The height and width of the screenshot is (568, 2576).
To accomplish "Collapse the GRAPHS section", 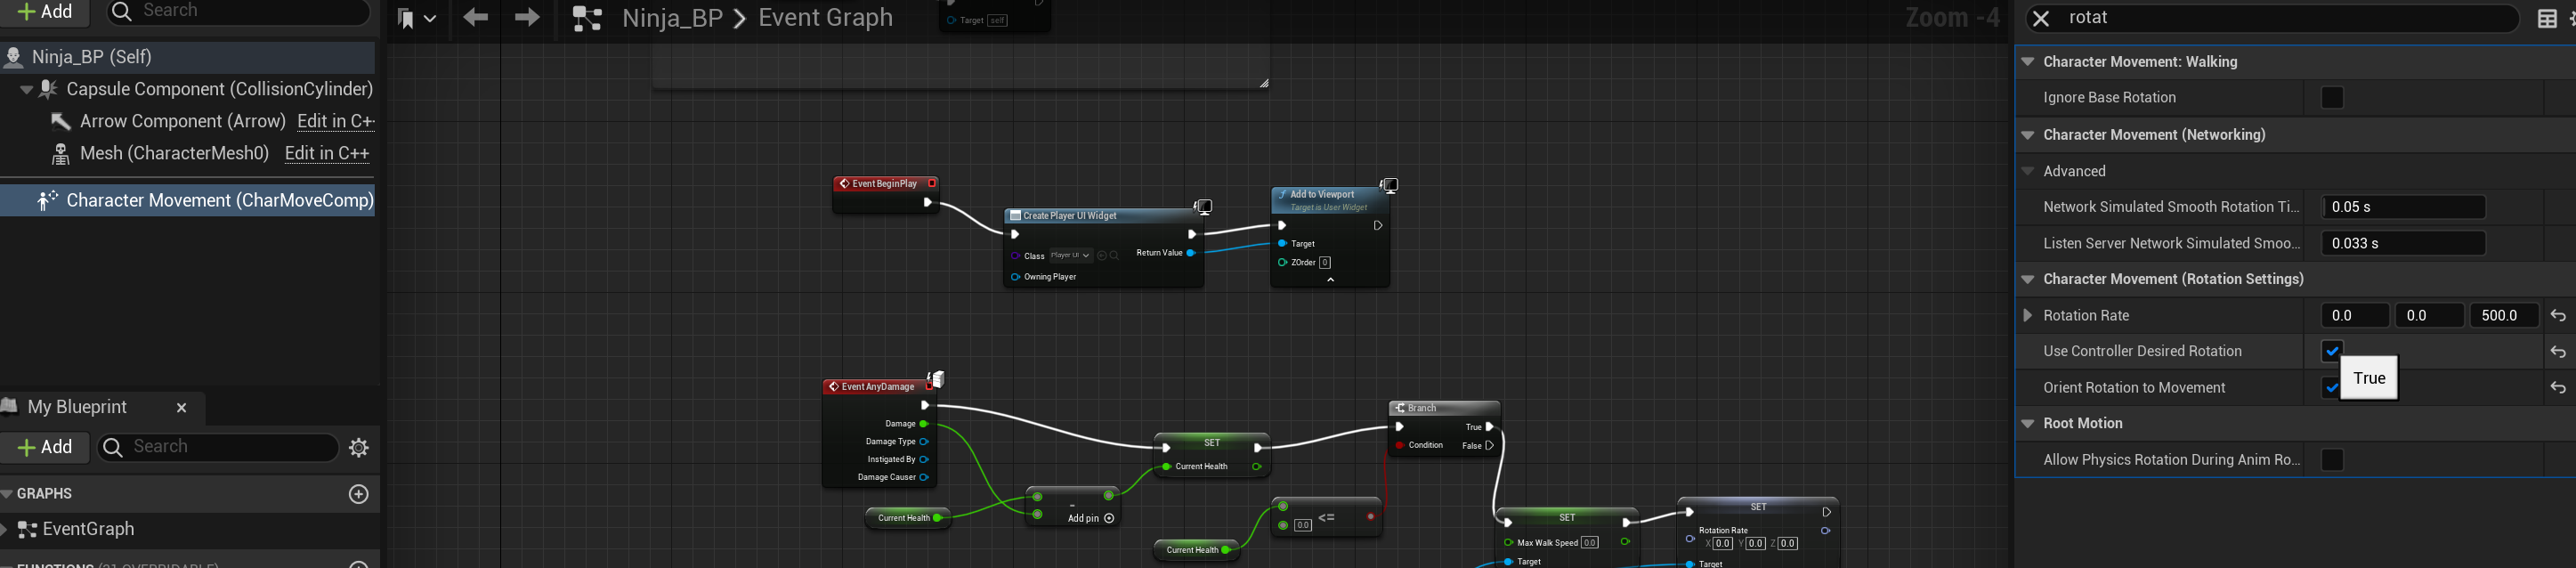I will point(8,494).
